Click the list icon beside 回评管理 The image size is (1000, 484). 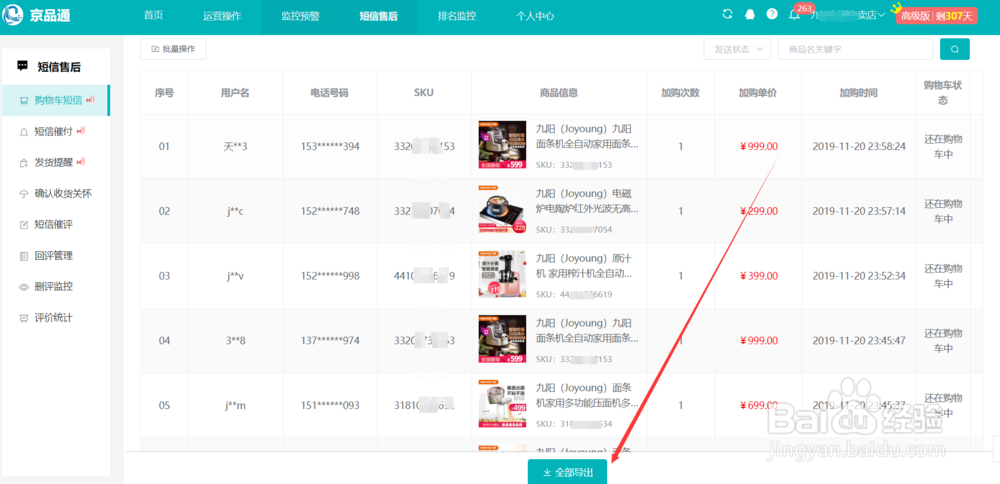24,256
